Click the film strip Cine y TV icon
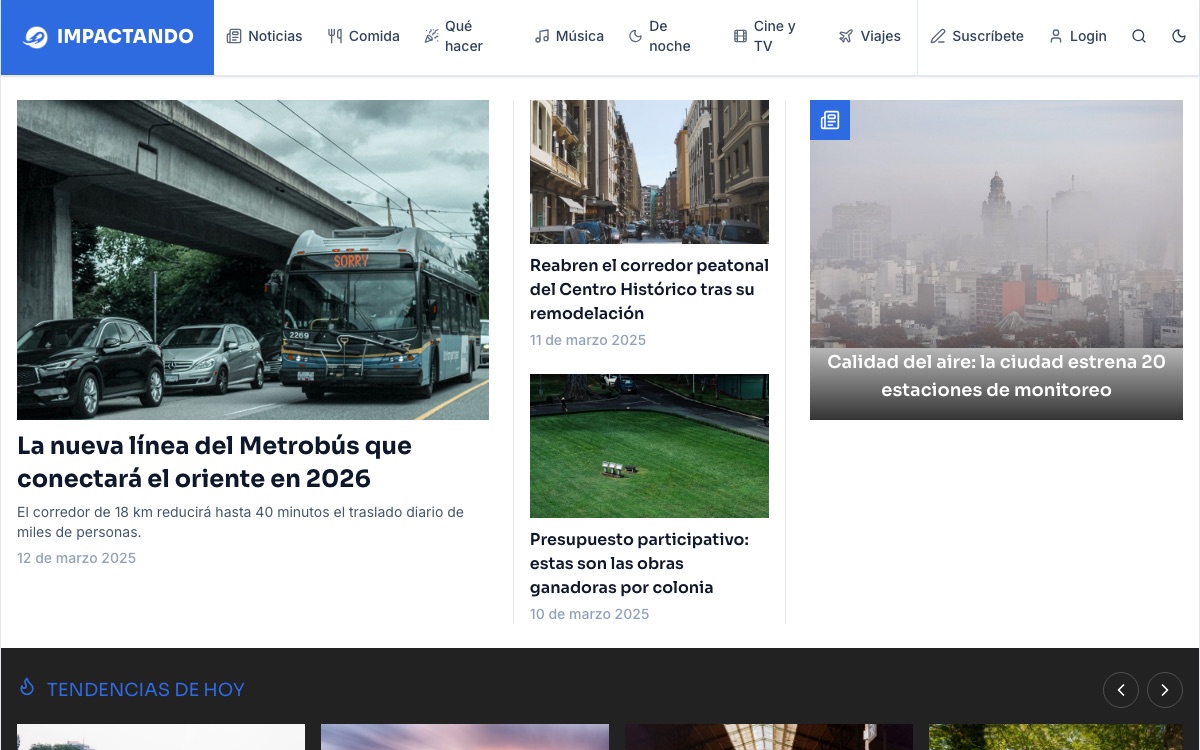The width and height of the screenshot is (1200, 750). coord(740,36)
